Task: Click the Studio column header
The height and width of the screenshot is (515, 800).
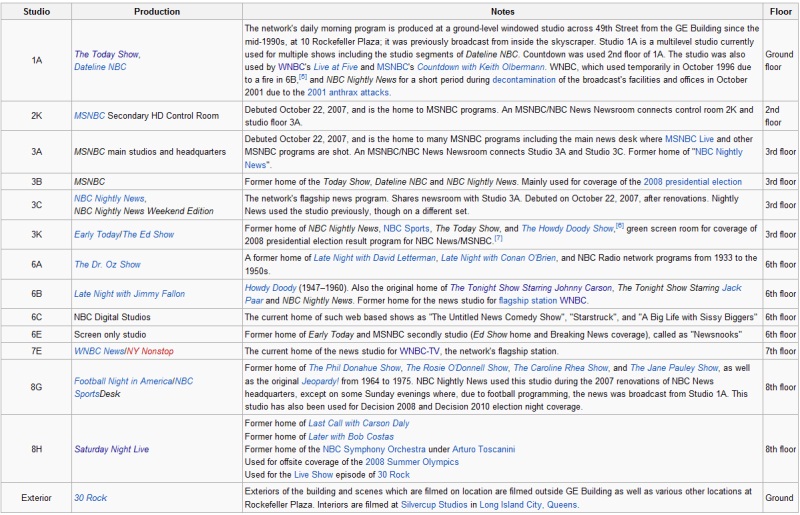Action: [x=36, y=11]
